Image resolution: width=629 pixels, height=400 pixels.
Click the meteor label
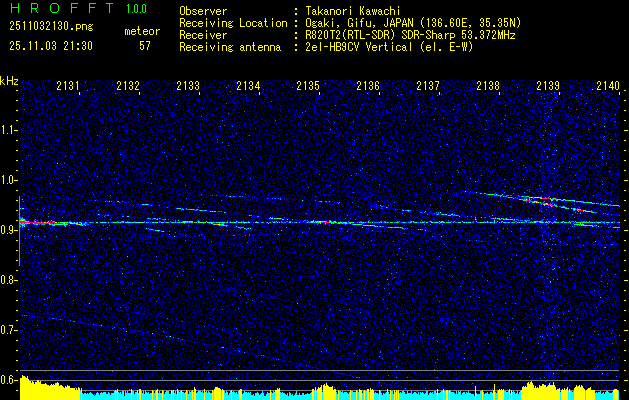[142, 31]
